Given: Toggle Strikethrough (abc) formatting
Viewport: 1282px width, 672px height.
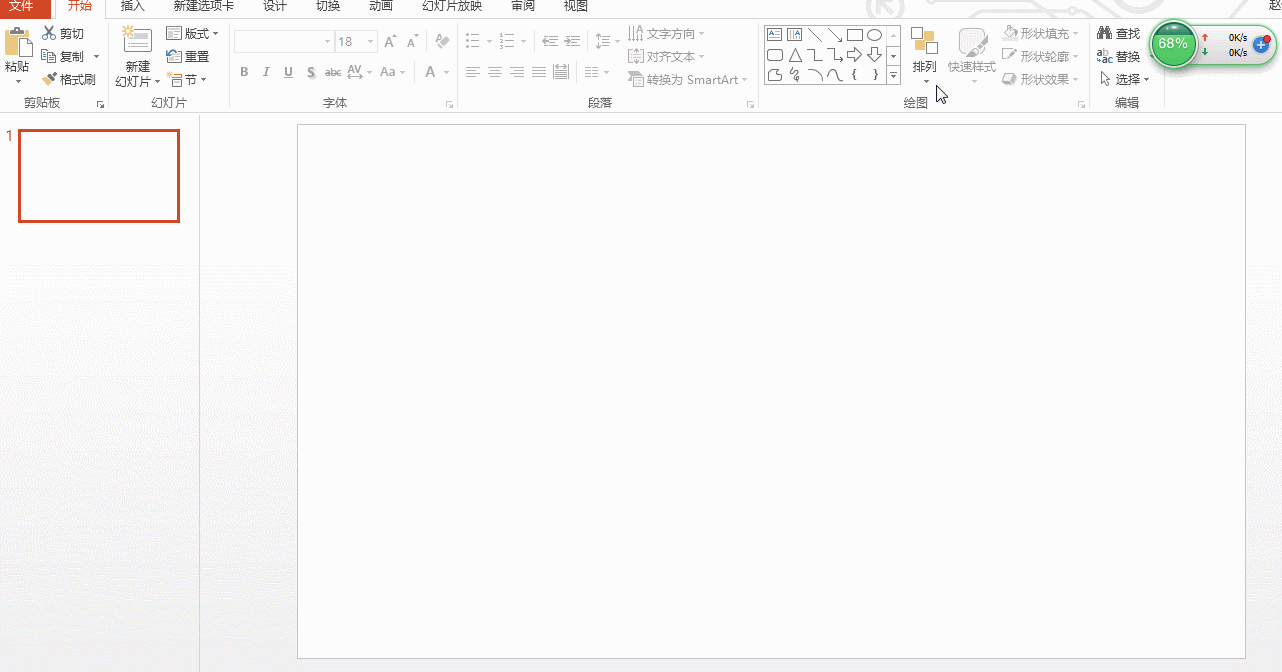Looking at the screenshot, I should pos(333,72).
